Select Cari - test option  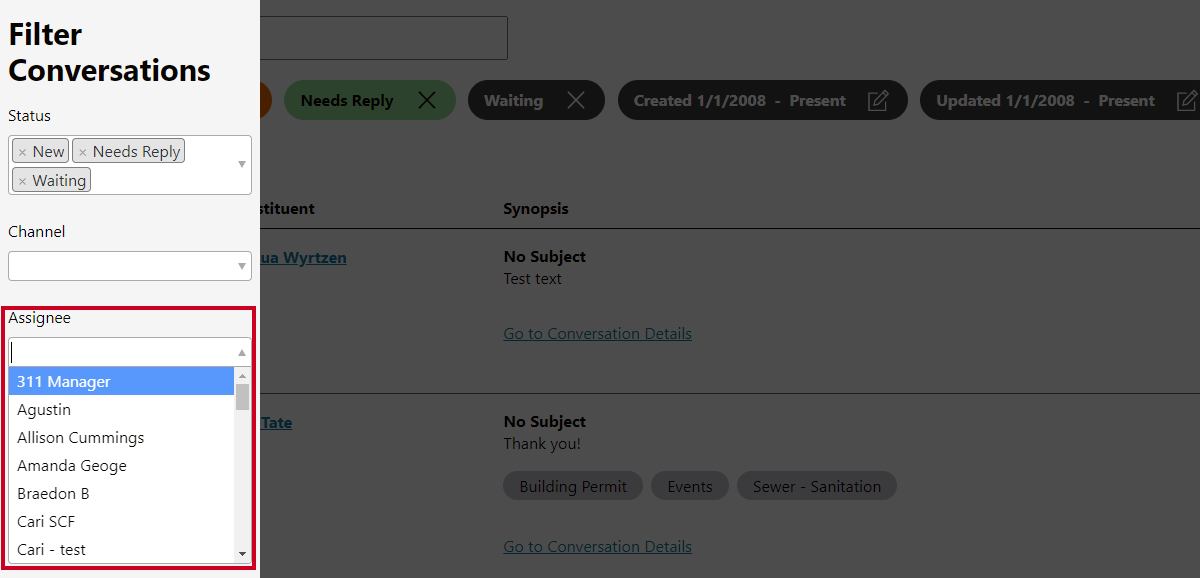[121, 549]
